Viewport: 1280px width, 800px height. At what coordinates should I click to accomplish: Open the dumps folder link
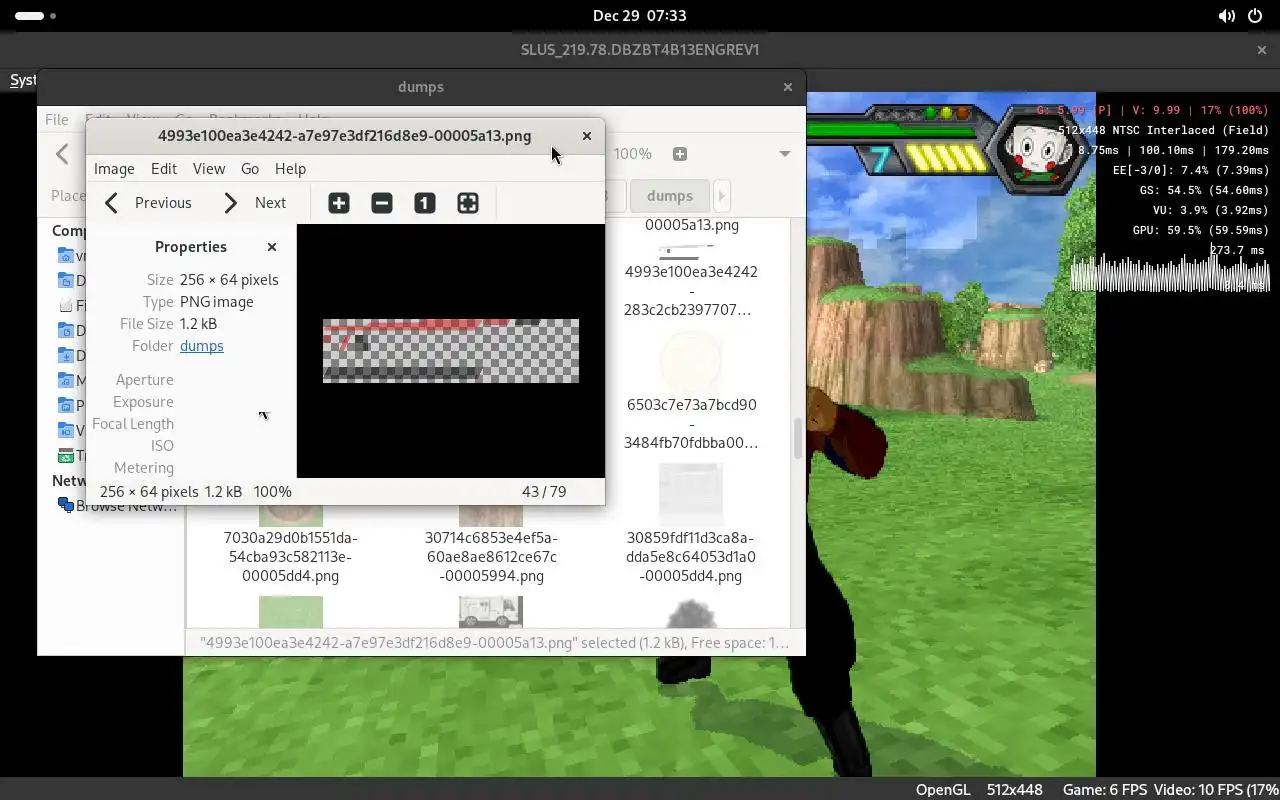pyautogui.click(x=202, y=346)
